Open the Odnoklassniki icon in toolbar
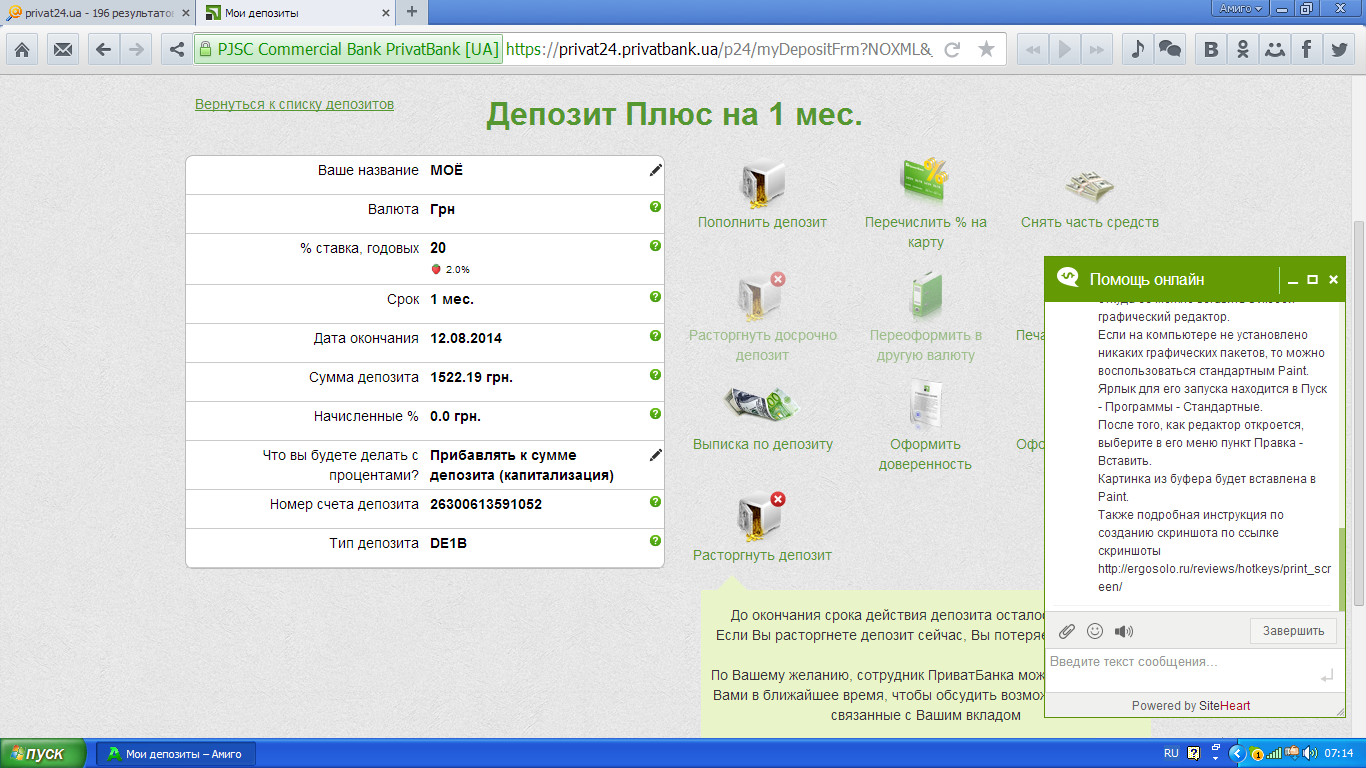The width and height of the screenshot is (1366, 768). coord(1243,49)
